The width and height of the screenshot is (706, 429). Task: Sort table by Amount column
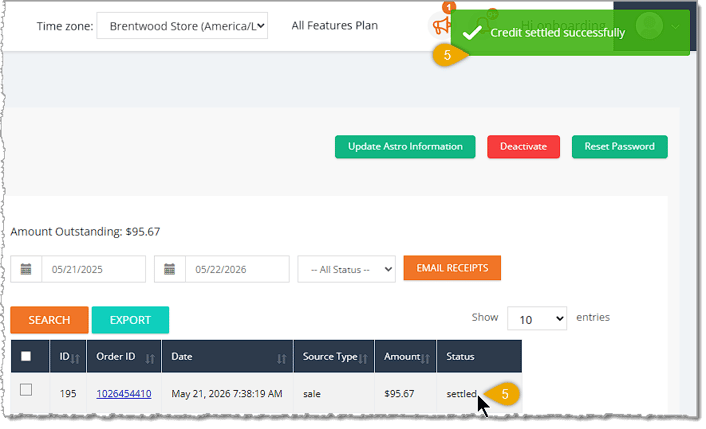tap(405, 357)
